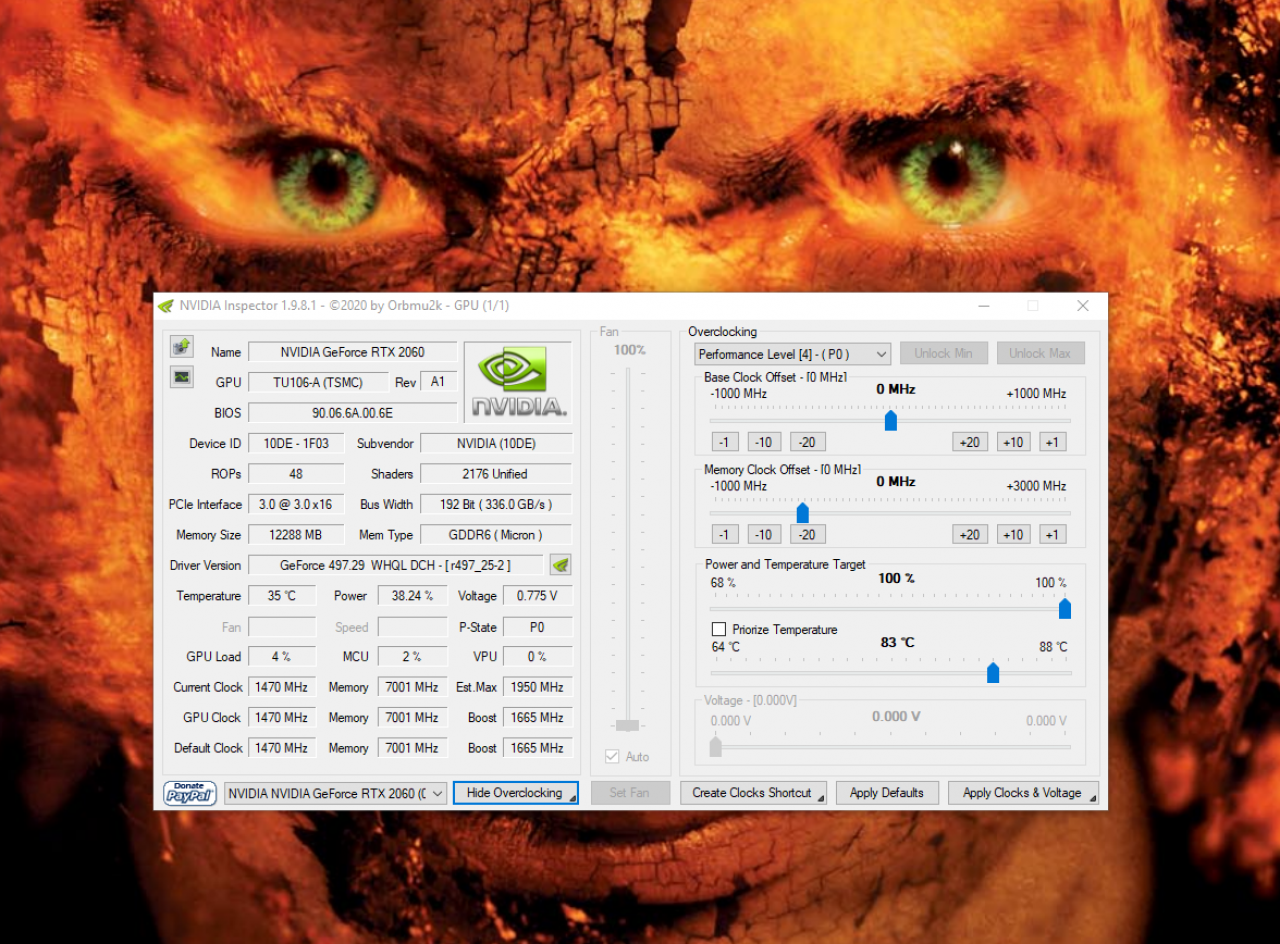Click Hide Overclocking button
Image resolution: width=1280 pixels, height=944 pixels.
pyautogui.click(x=515, y=793)
